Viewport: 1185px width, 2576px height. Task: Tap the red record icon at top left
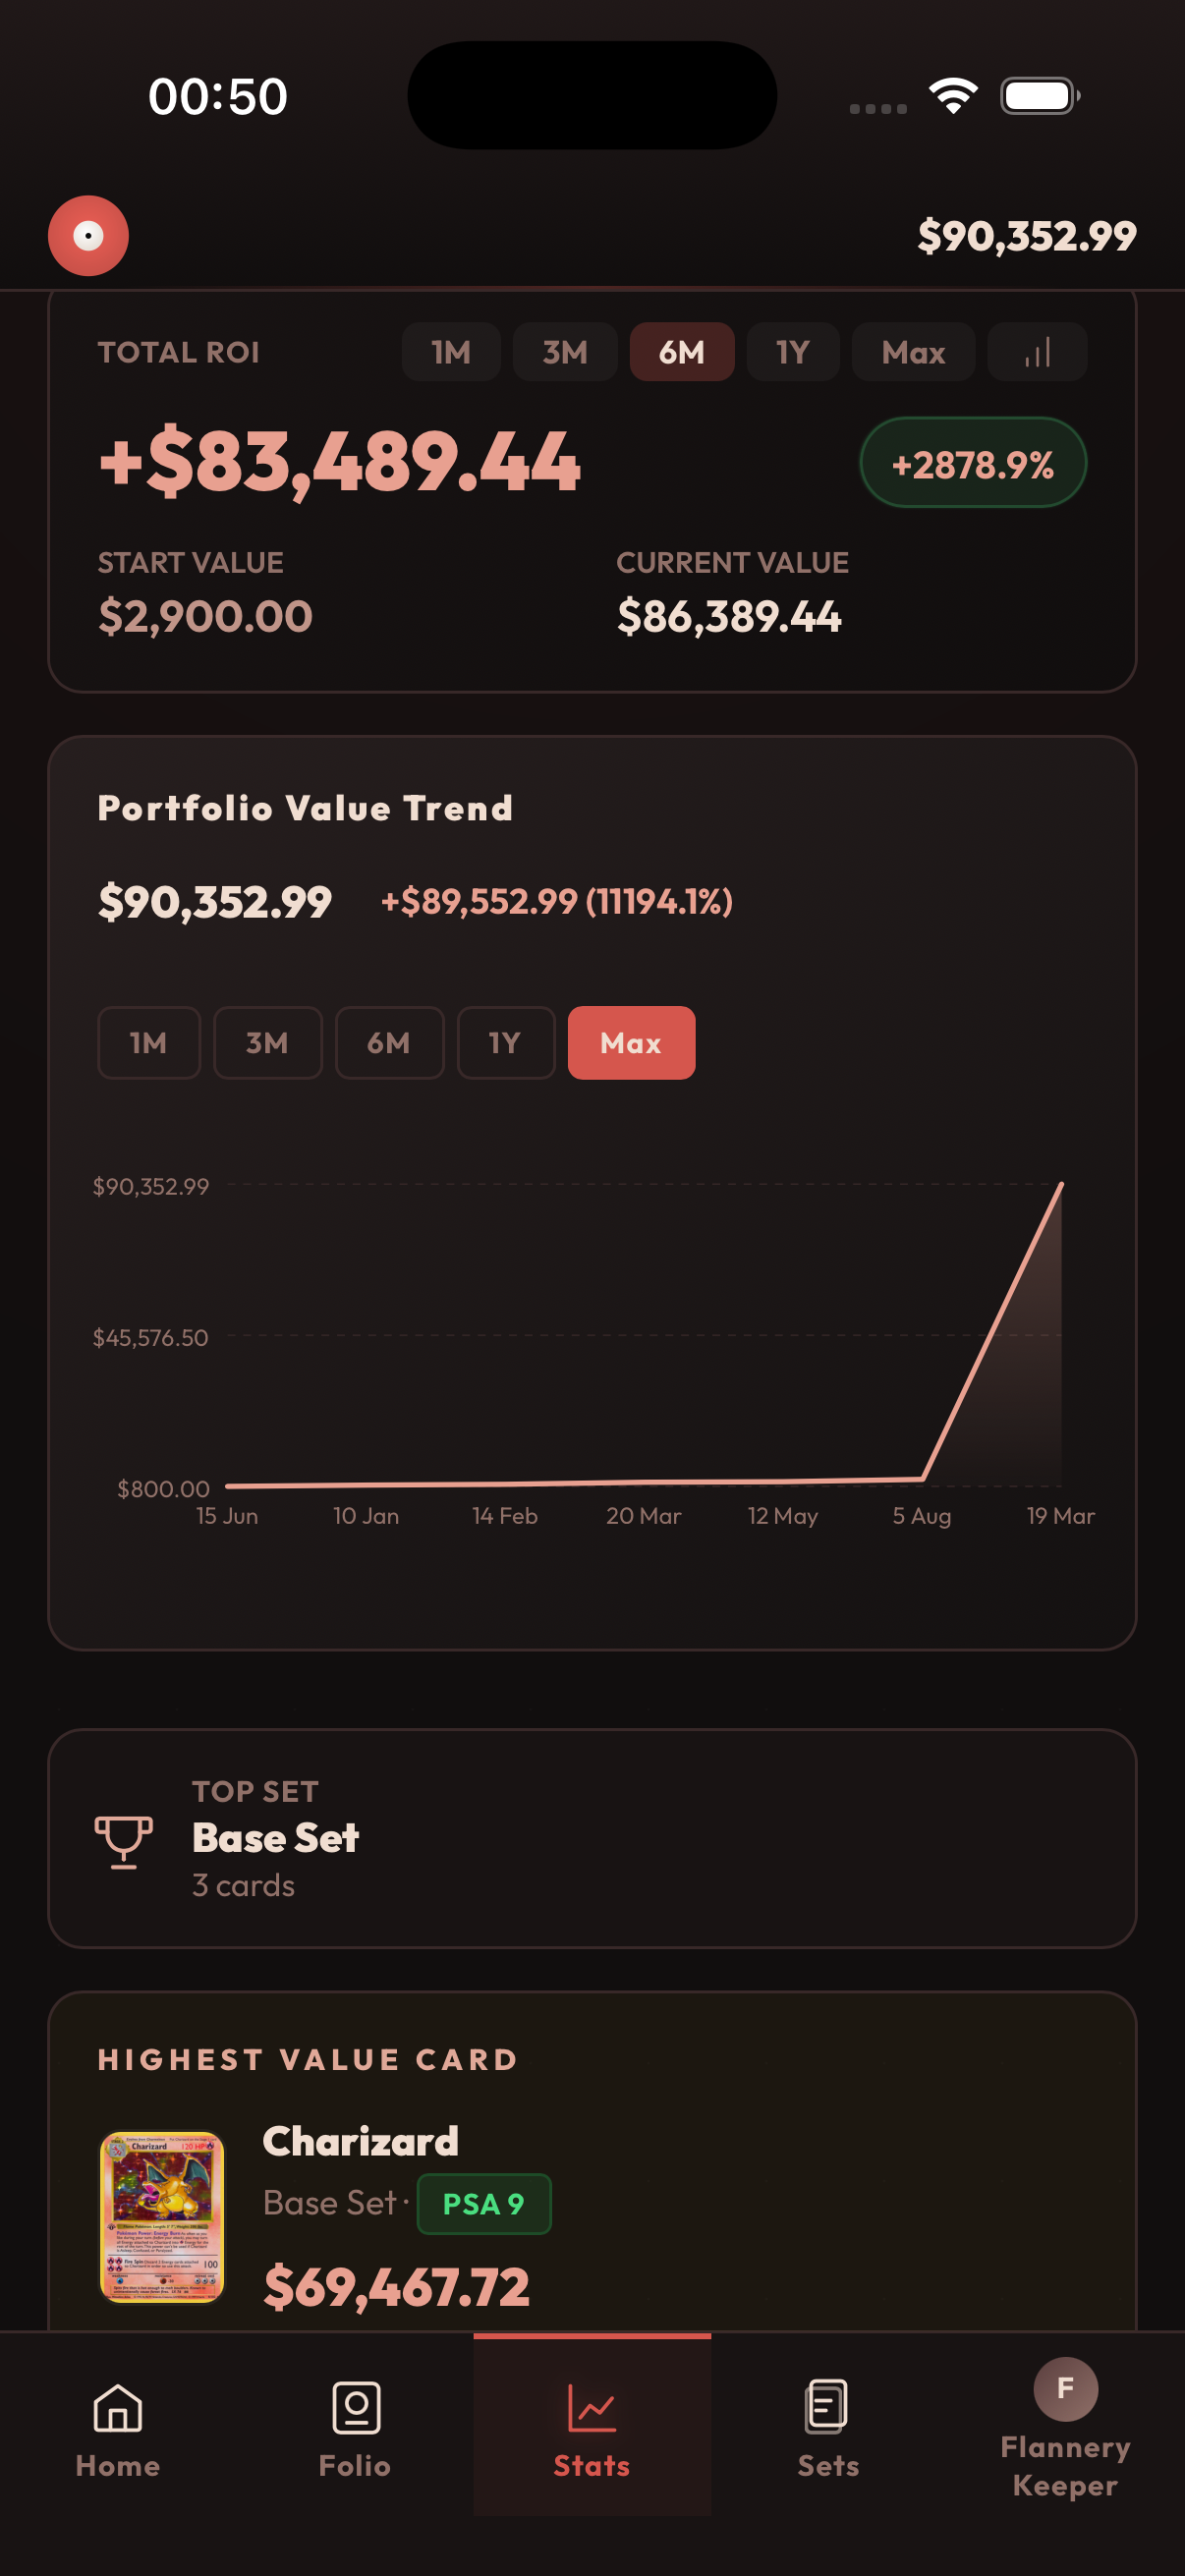click(88, 234)
